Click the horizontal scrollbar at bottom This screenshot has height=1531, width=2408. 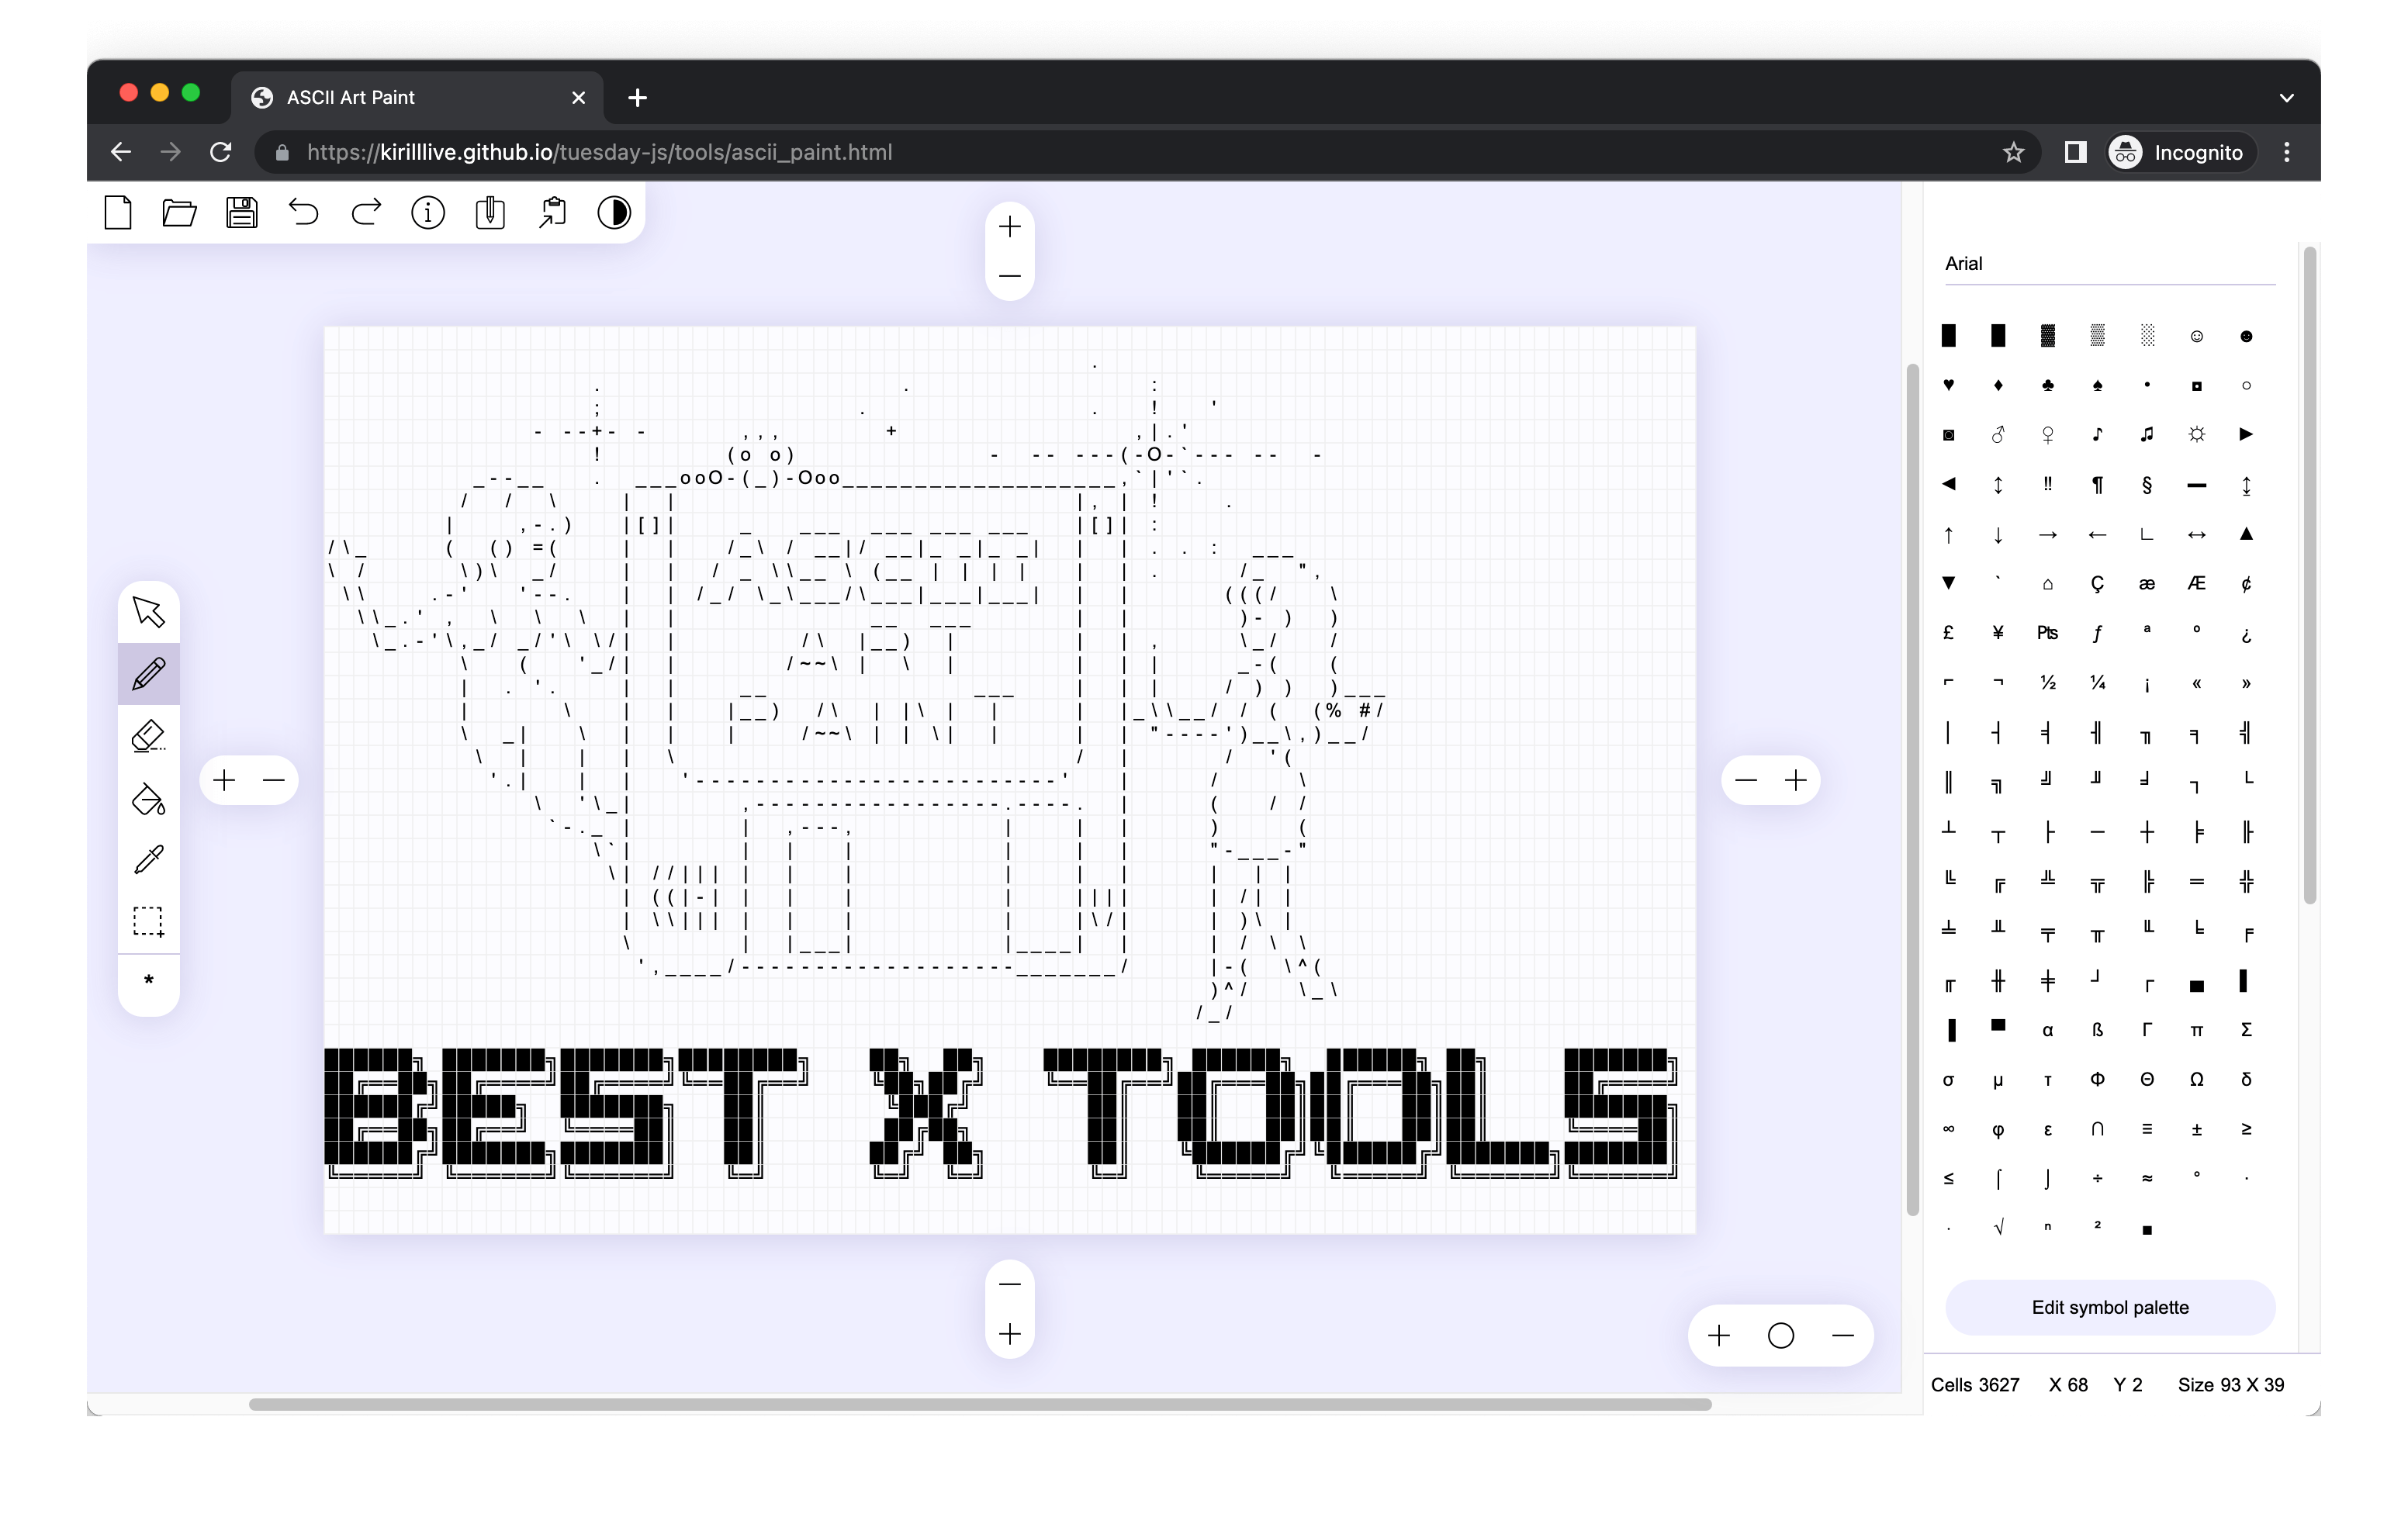(x=980, y=1404)
